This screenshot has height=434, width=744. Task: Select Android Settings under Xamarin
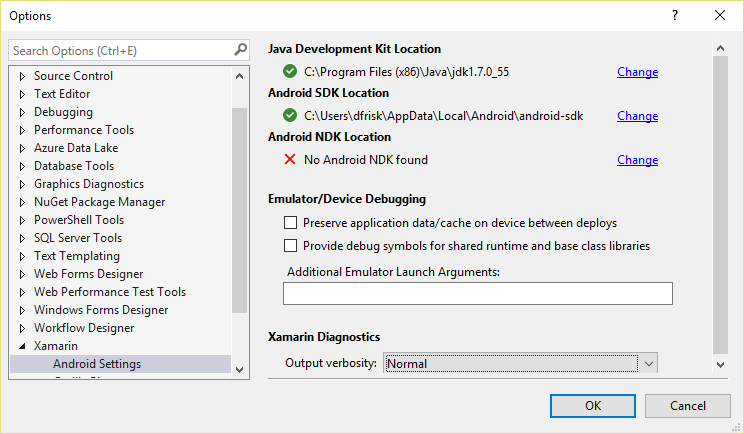[x=97, y=364]
